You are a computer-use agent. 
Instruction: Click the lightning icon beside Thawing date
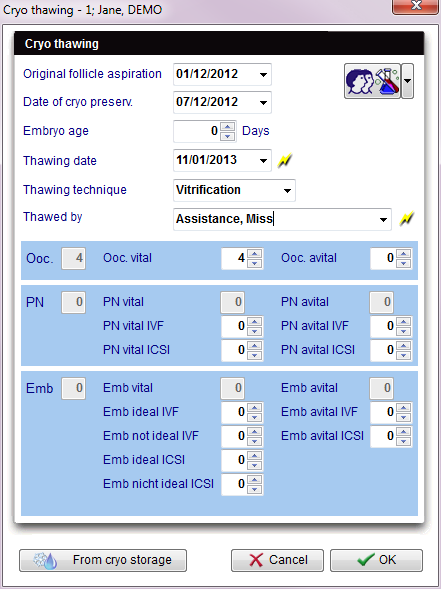click(285, 161)
